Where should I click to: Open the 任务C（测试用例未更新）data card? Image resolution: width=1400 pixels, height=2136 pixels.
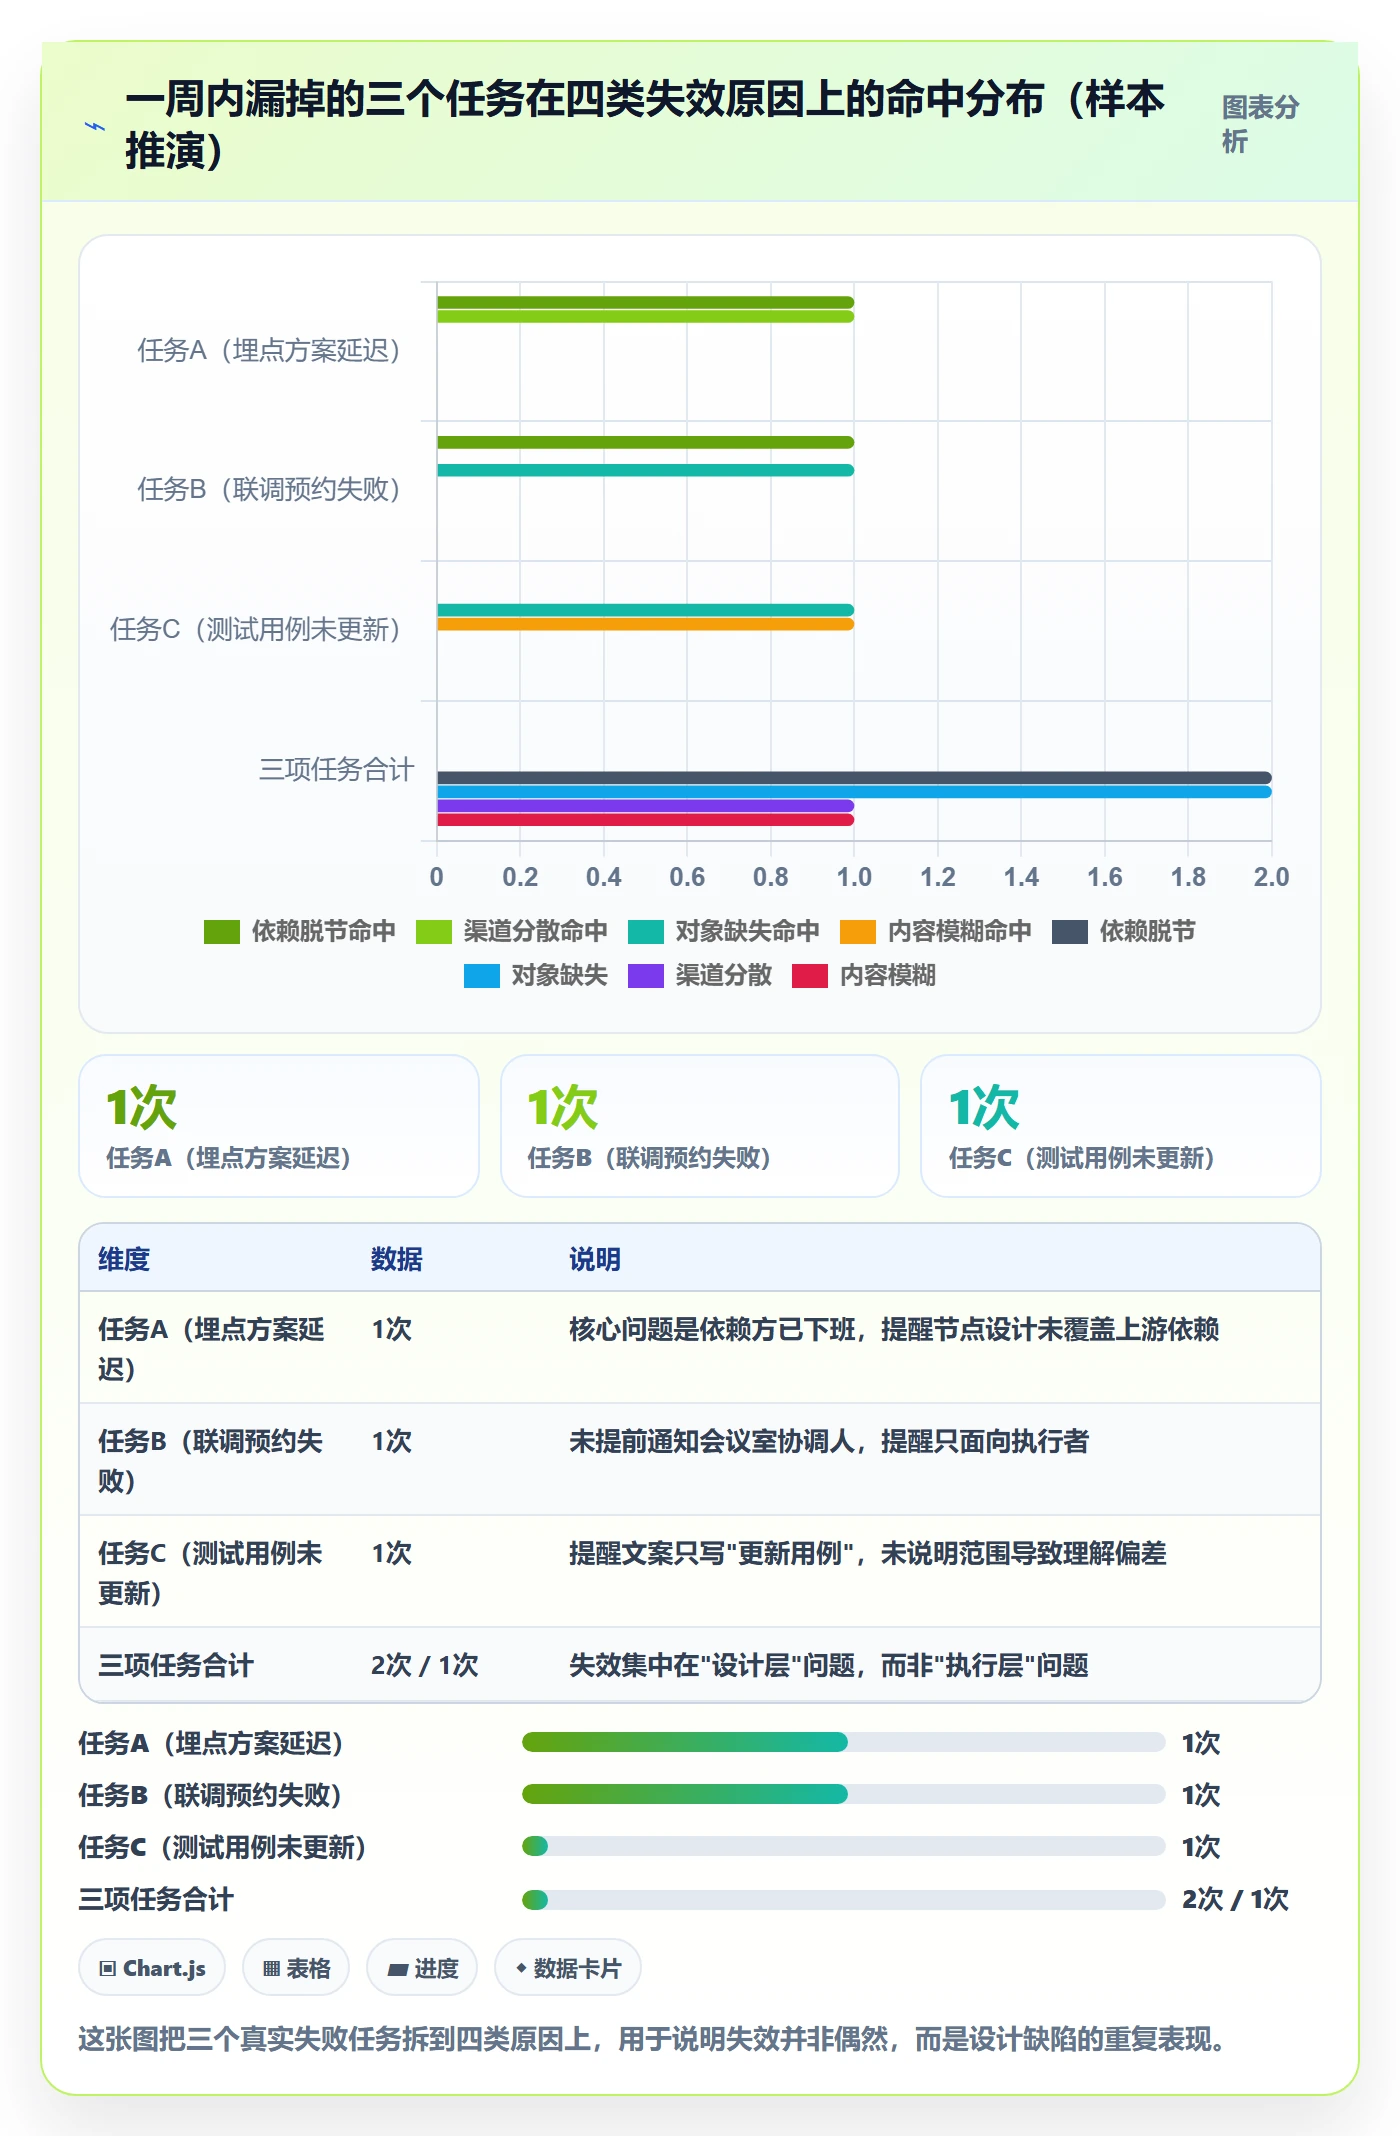point(1121,1126)
